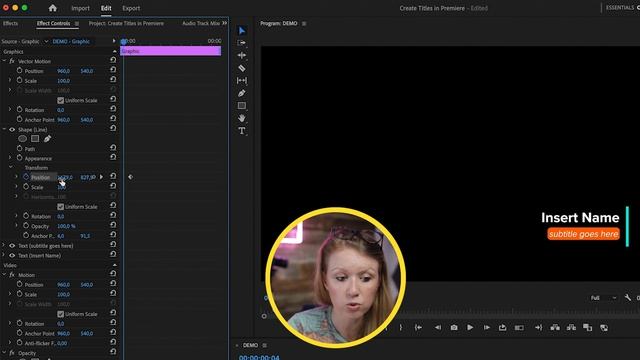Select the Ripple Edit tool
This screenshot has height=360, width=640.
pos(242,55)
